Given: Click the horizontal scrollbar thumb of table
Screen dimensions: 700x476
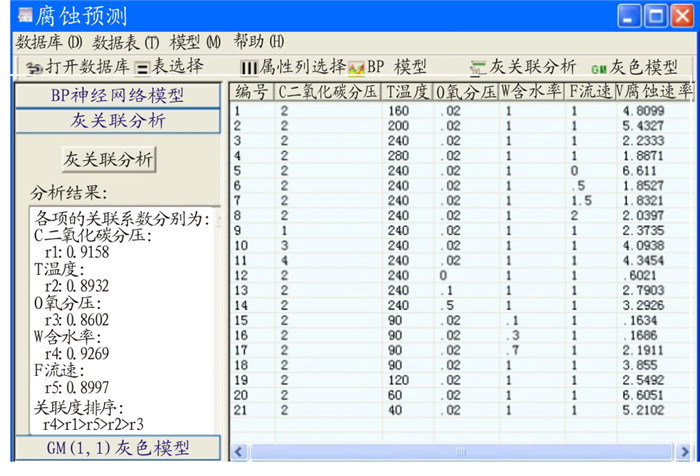Looking at the screenshot, I should click(x=462, y=452).
